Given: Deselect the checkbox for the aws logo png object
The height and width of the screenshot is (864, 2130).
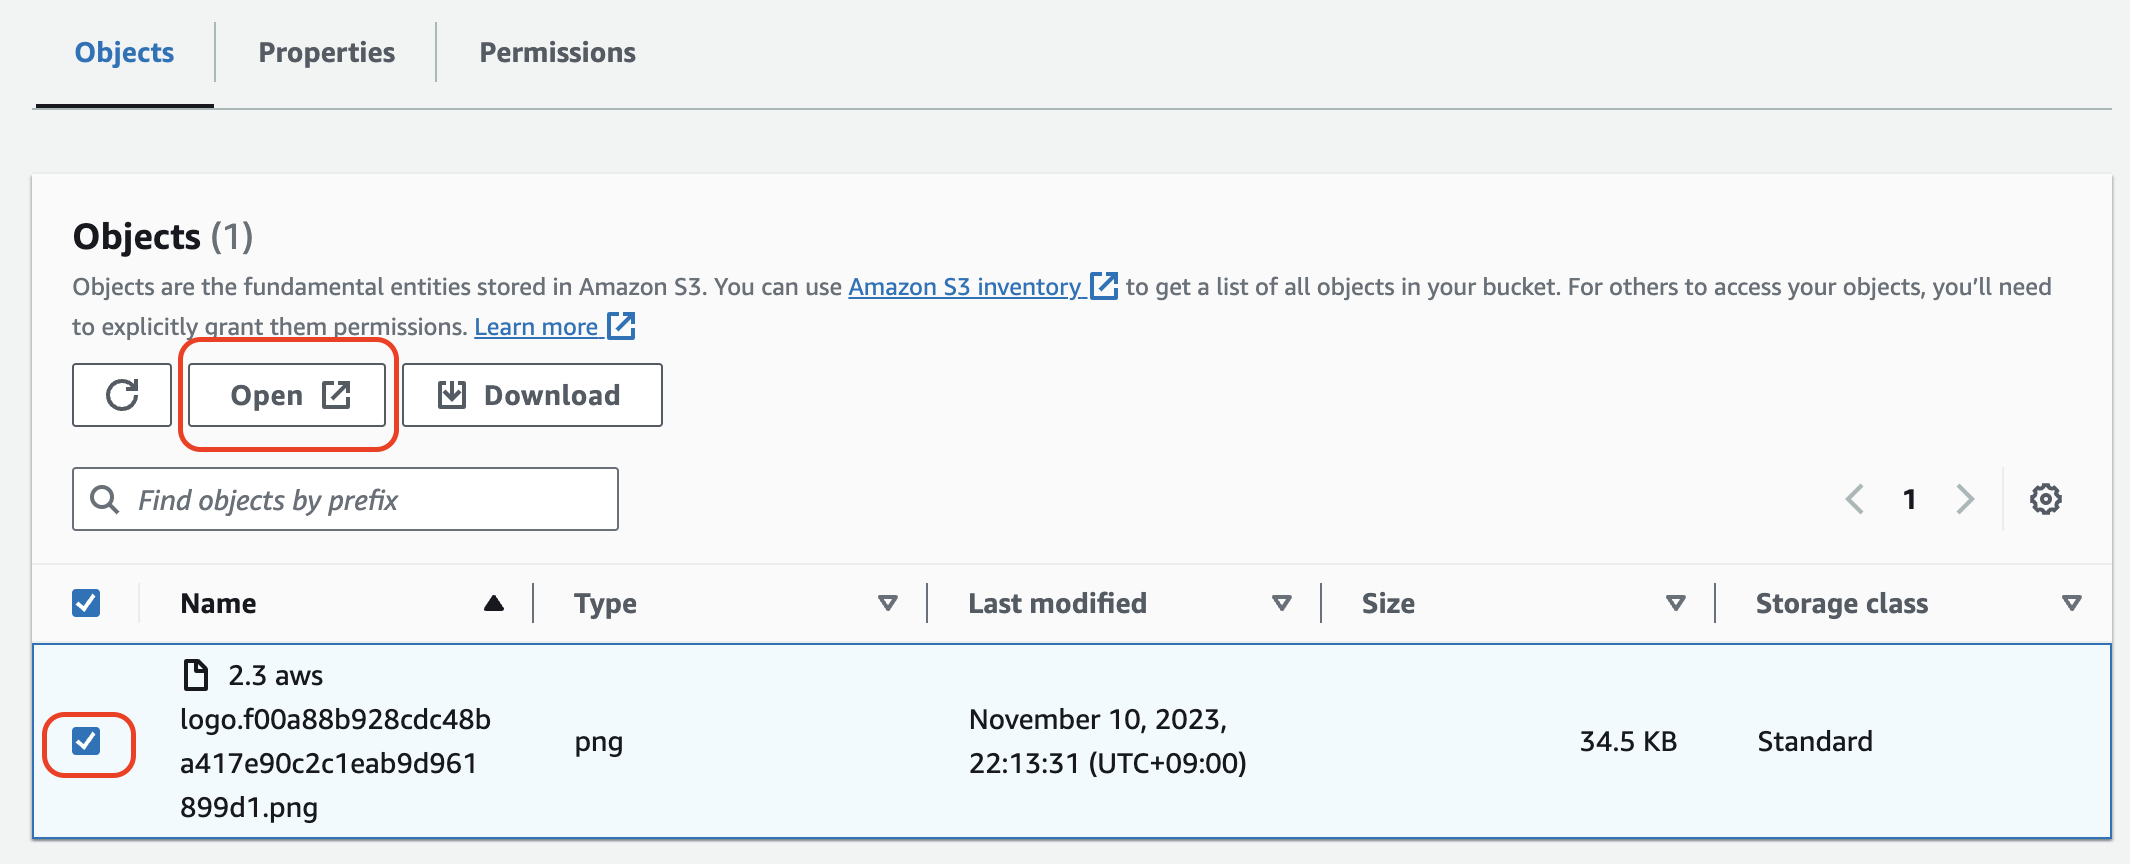Looking at the screenshot, I should [x=87, y=741].
